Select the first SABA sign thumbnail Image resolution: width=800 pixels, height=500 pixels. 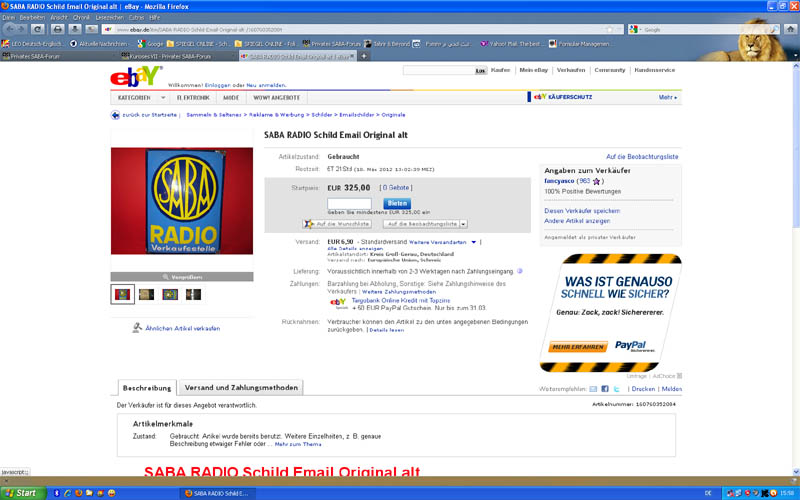click(x=122, y=294)
